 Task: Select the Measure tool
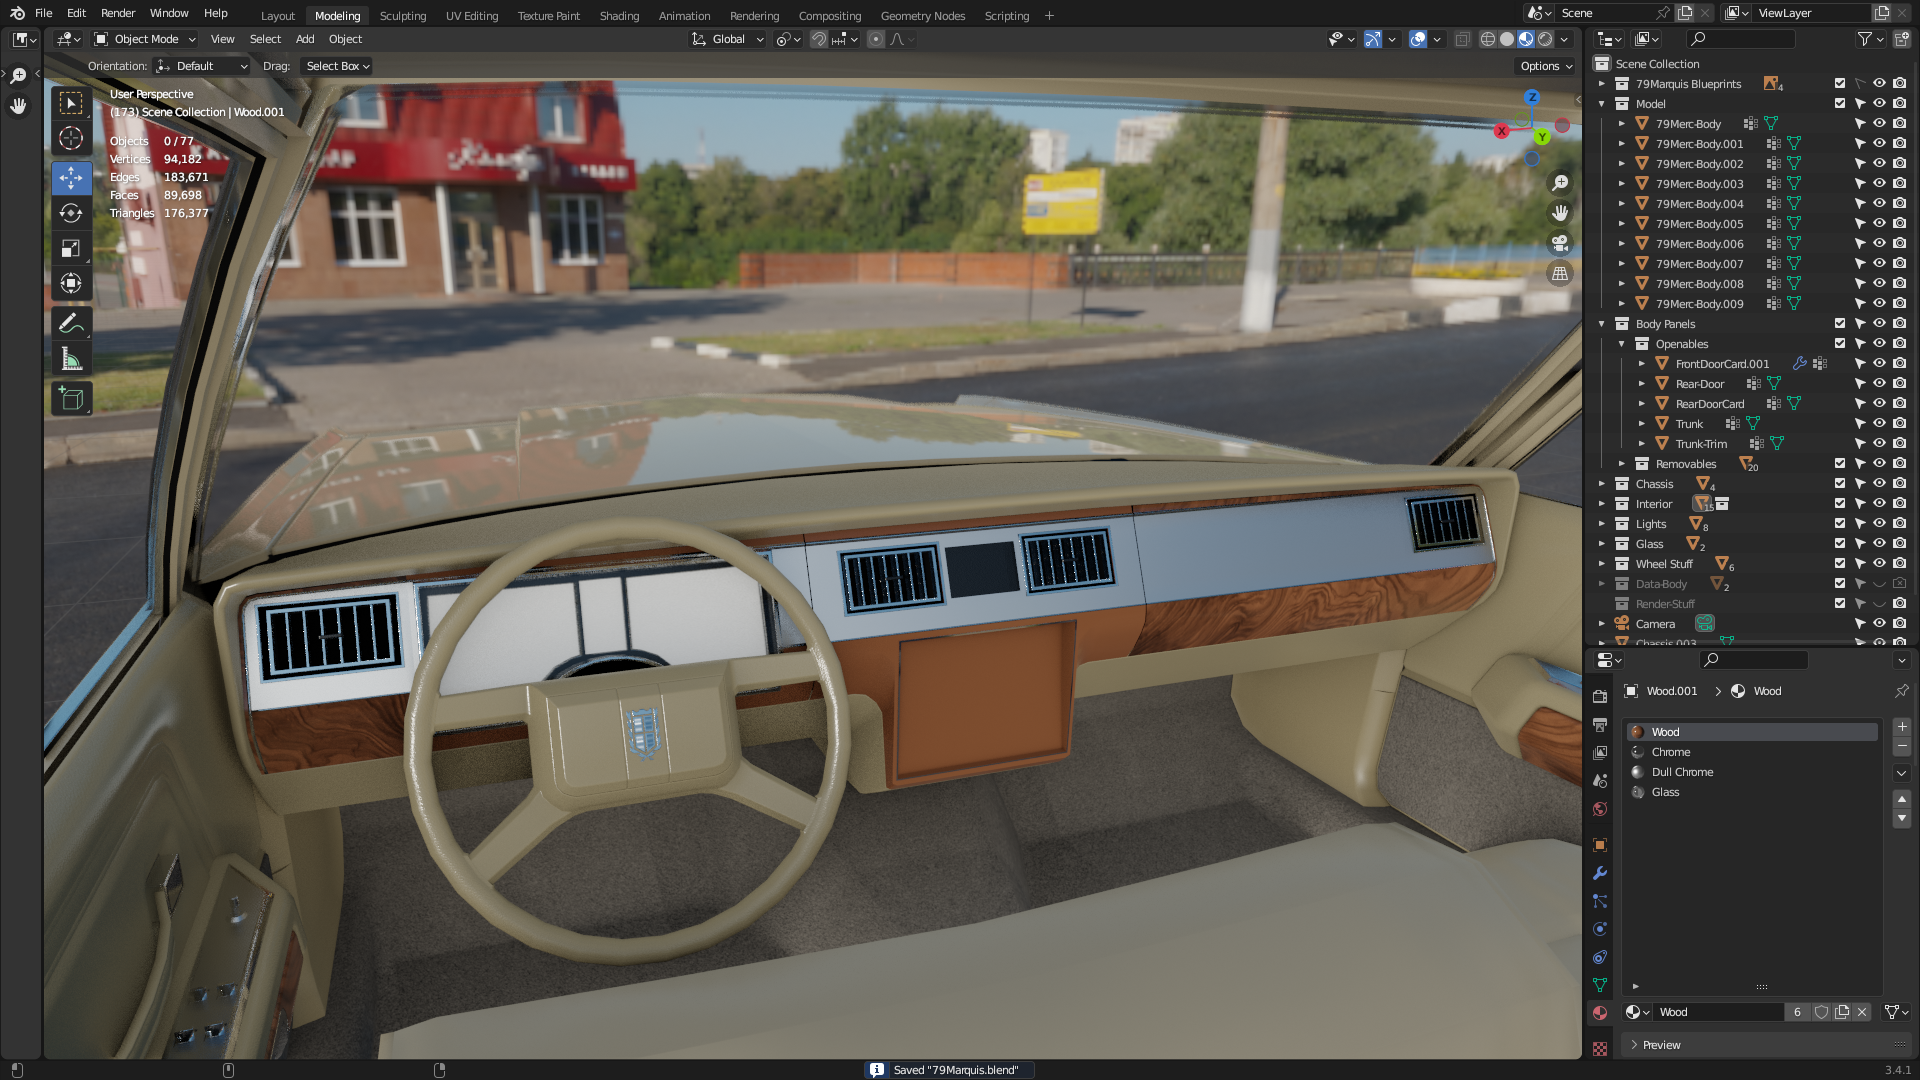(x=71, y=359)
